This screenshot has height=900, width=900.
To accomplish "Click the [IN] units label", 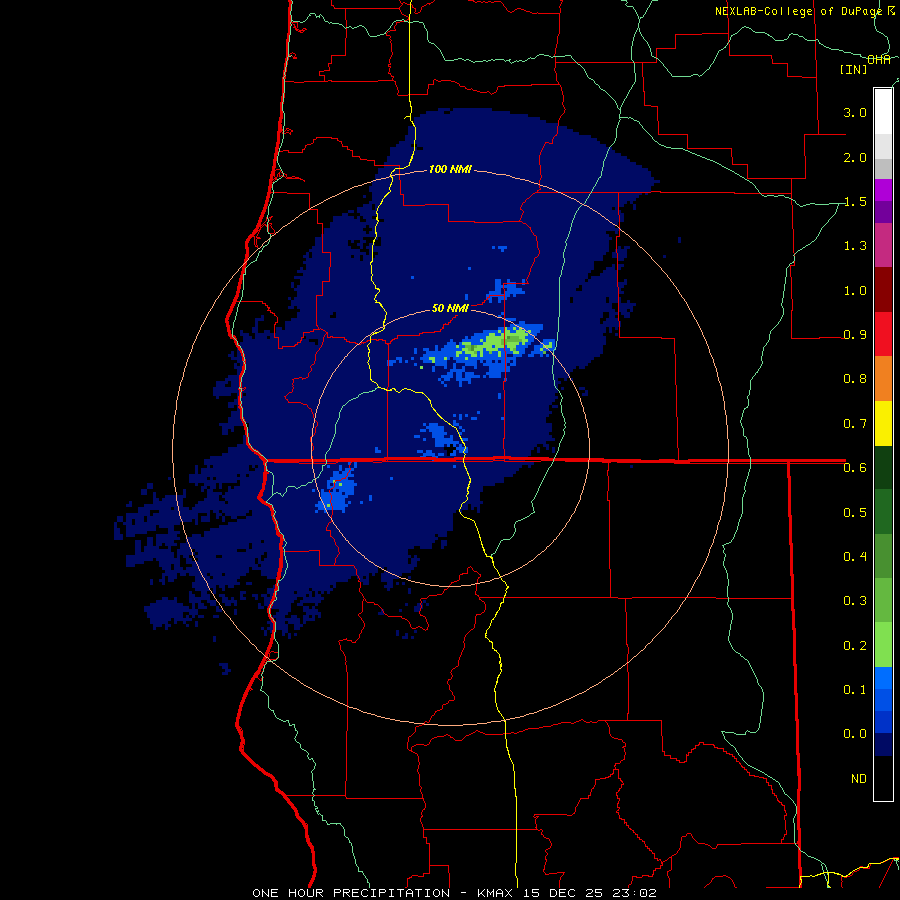I will [x=854, y=69].
